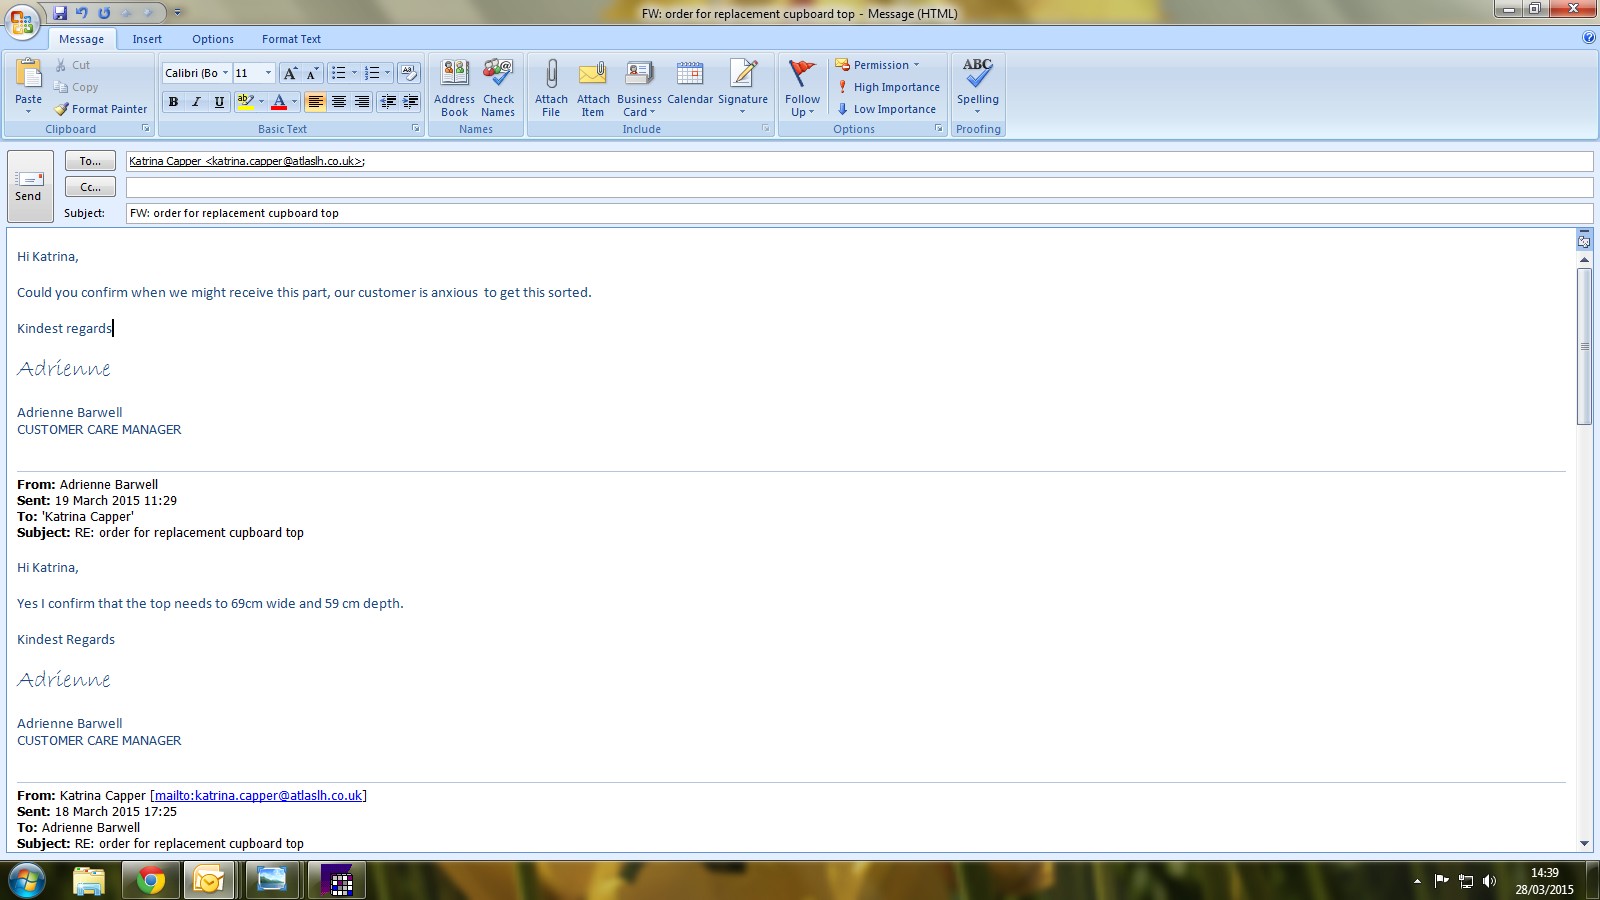This screenshot has height=900, width=1600.
Task: Toggle center text alignment
Action: (339, 102)
